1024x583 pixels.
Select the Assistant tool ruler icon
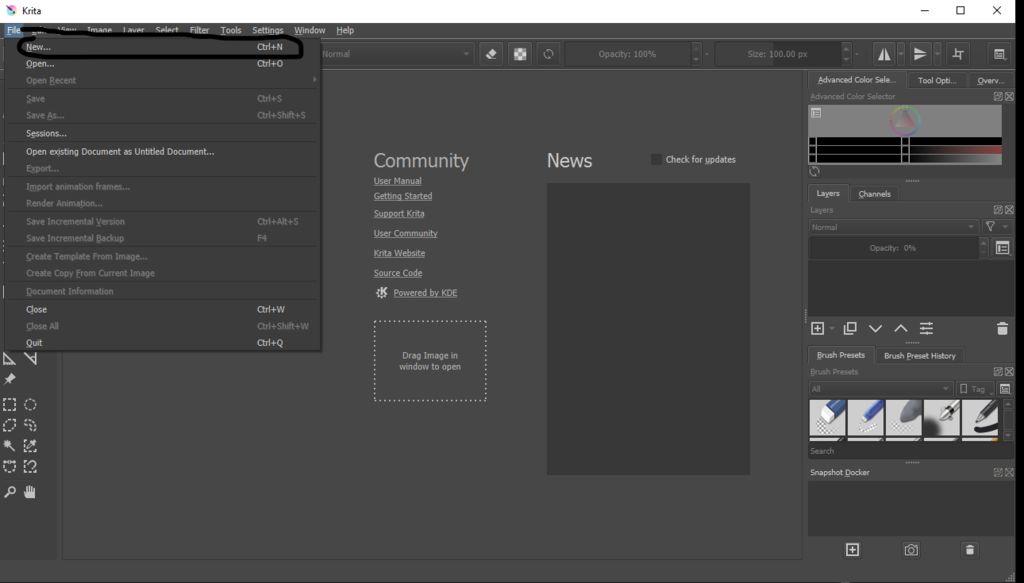[x=9, y=359]
